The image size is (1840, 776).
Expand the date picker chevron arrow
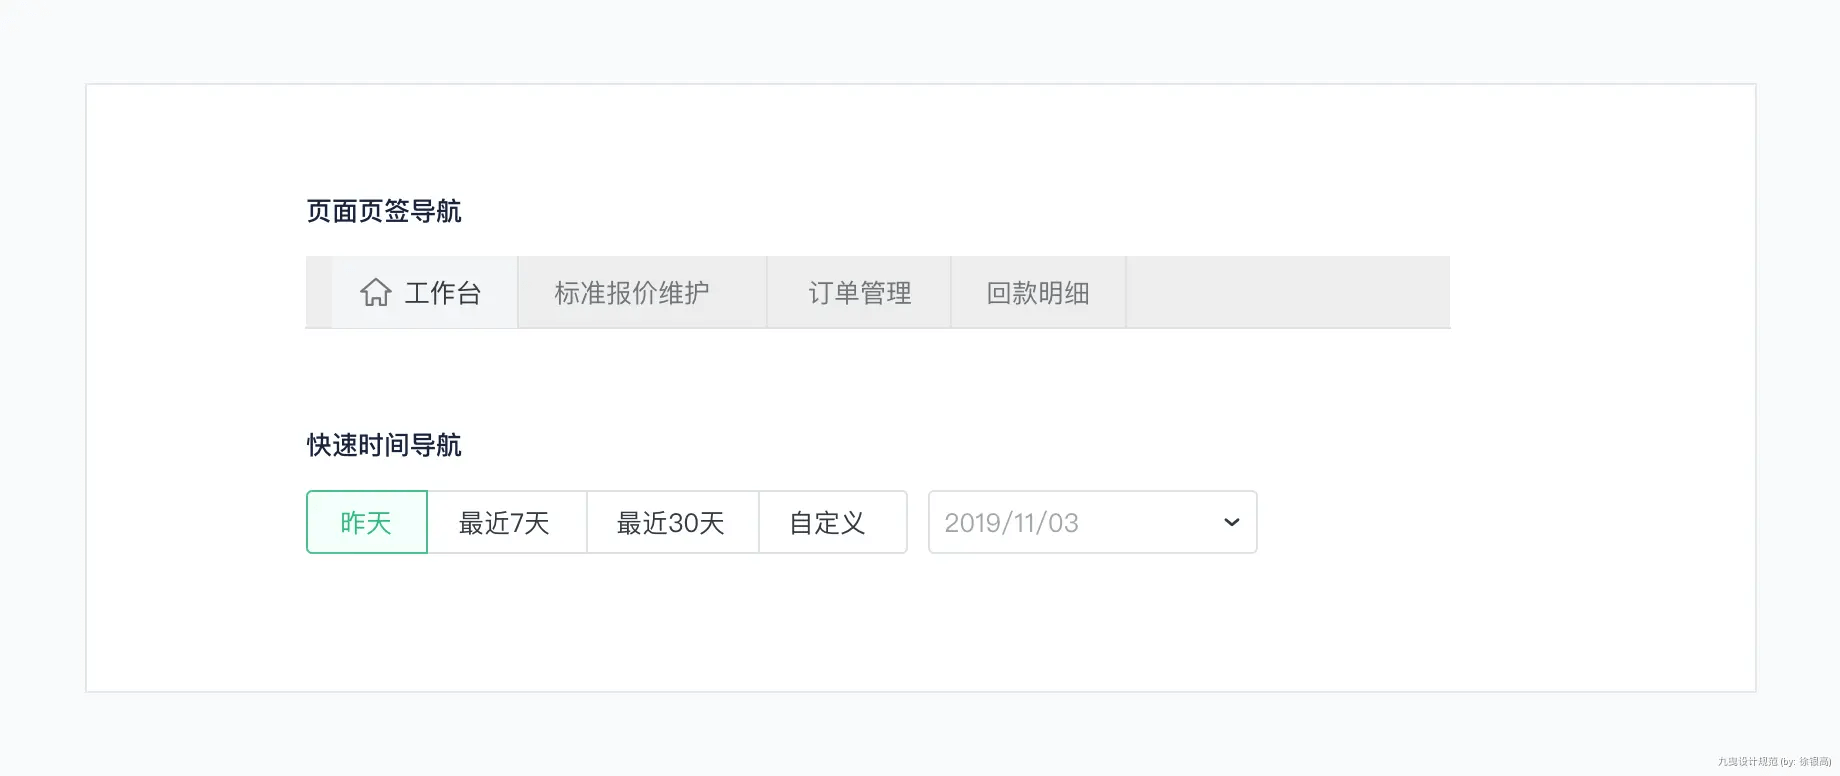(x=1232, y=522)
